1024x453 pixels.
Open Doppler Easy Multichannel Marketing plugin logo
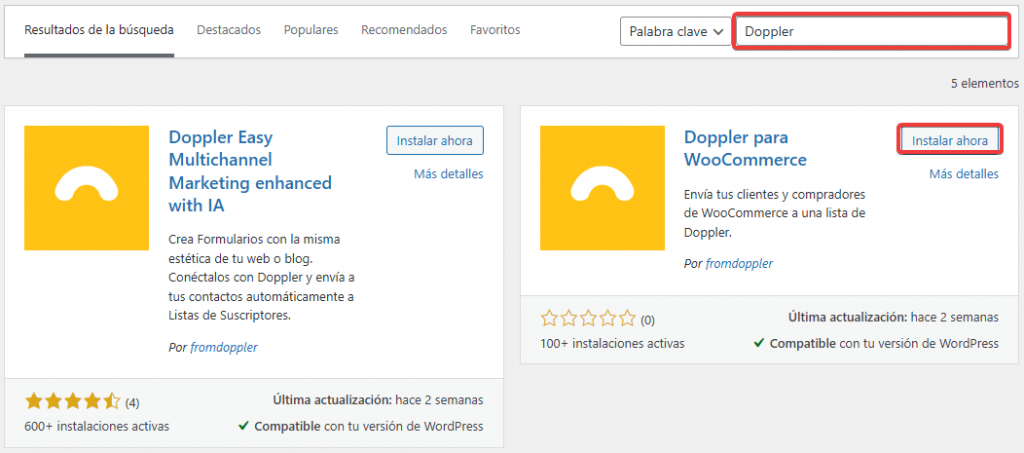point(86,188)
